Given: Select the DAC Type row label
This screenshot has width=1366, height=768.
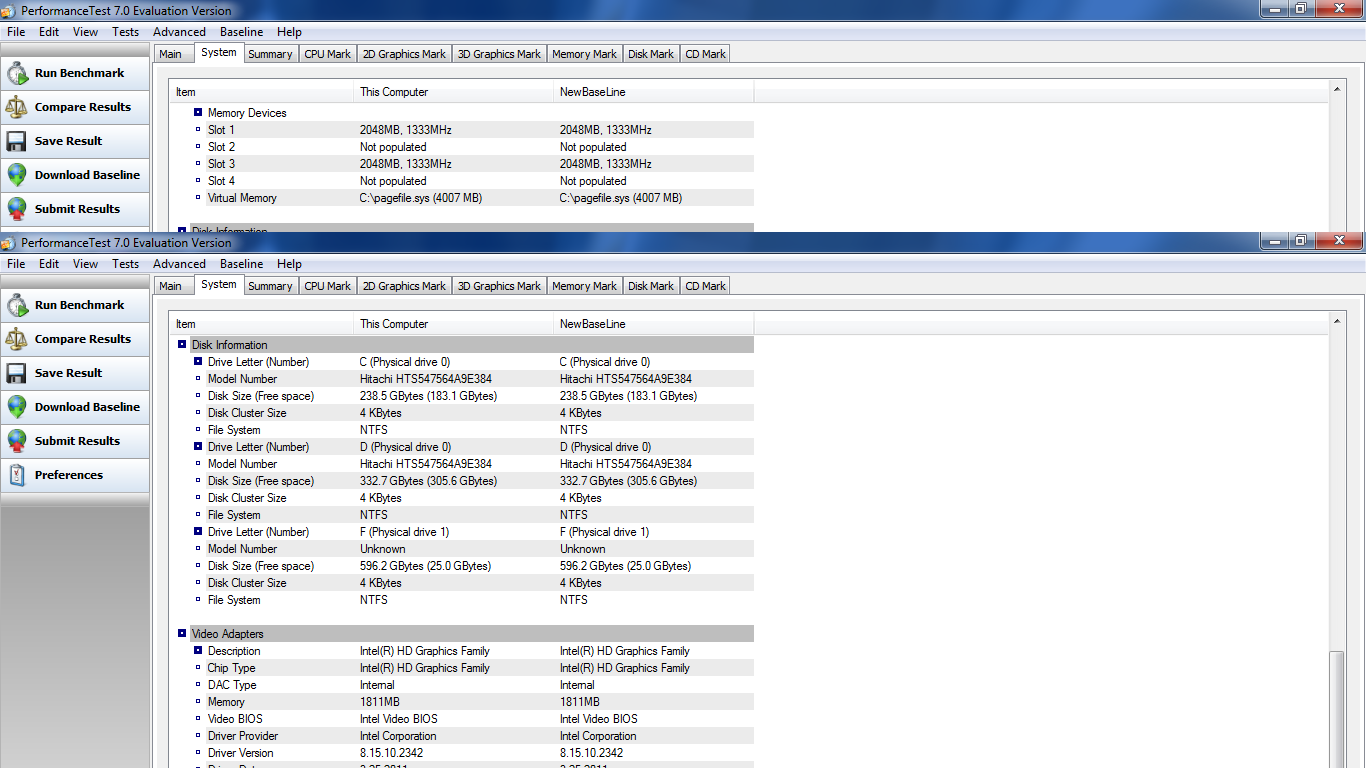Looking at the screenshot, I should (x=232, y=685).
